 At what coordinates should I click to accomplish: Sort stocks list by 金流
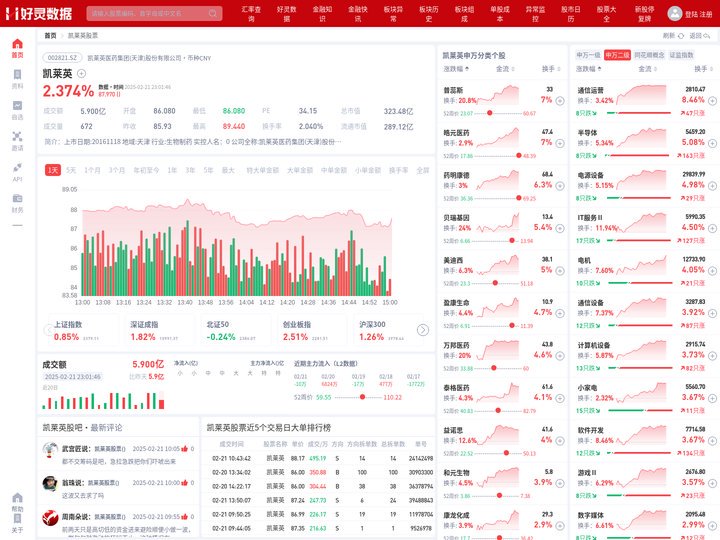(x=505, y=69)
